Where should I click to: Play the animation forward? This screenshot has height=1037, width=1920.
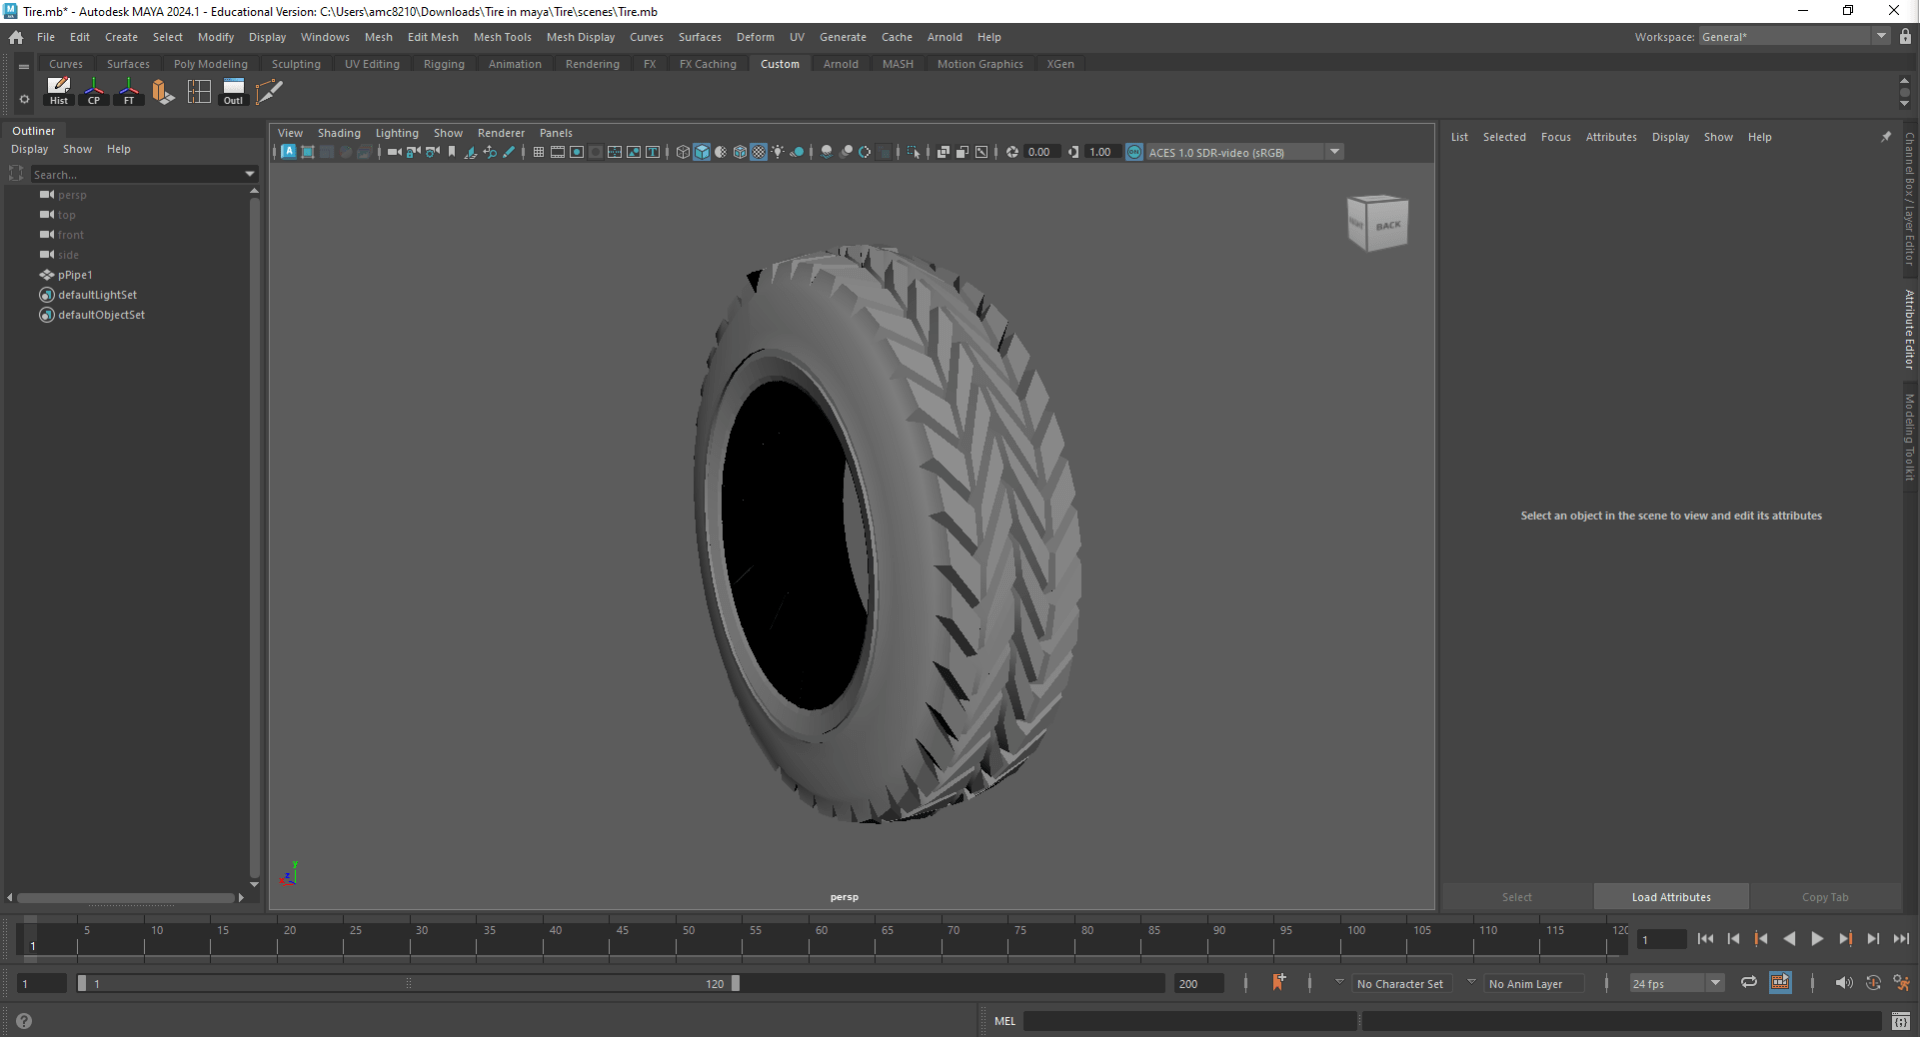coord(1817,939)
